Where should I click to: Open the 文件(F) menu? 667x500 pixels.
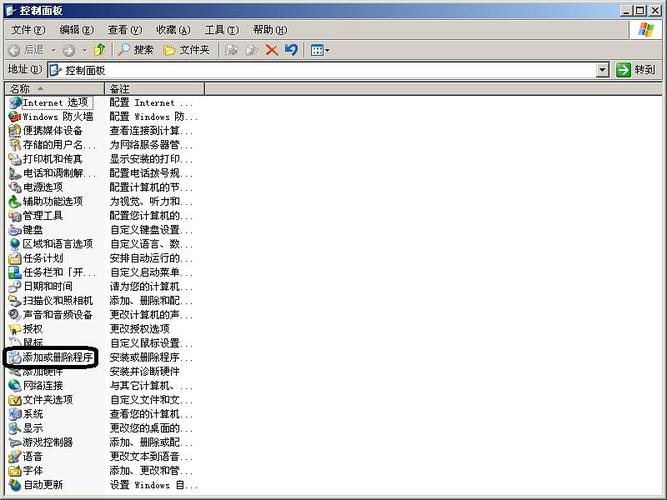click(x=28, y=30)
